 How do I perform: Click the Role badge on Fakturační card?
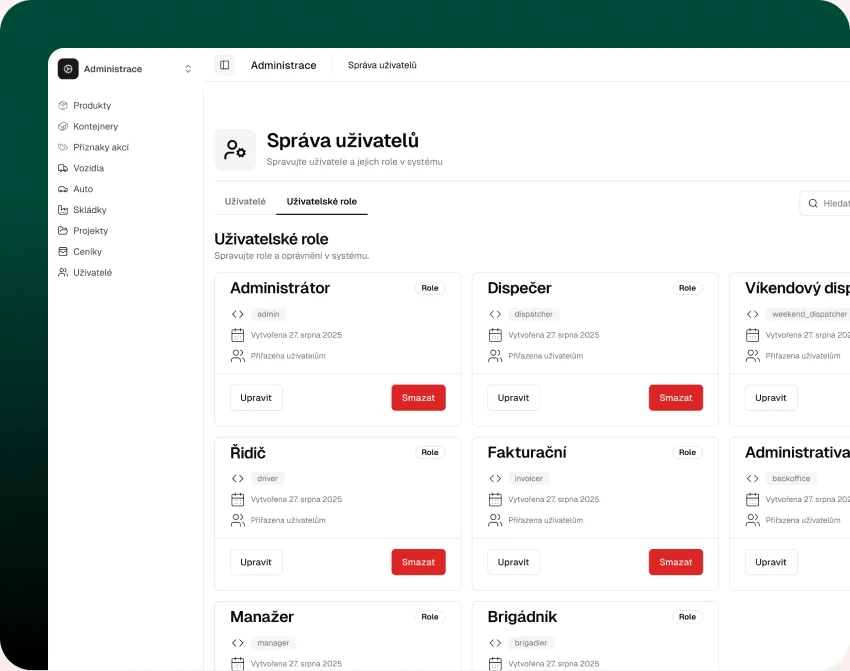(687, 452)
